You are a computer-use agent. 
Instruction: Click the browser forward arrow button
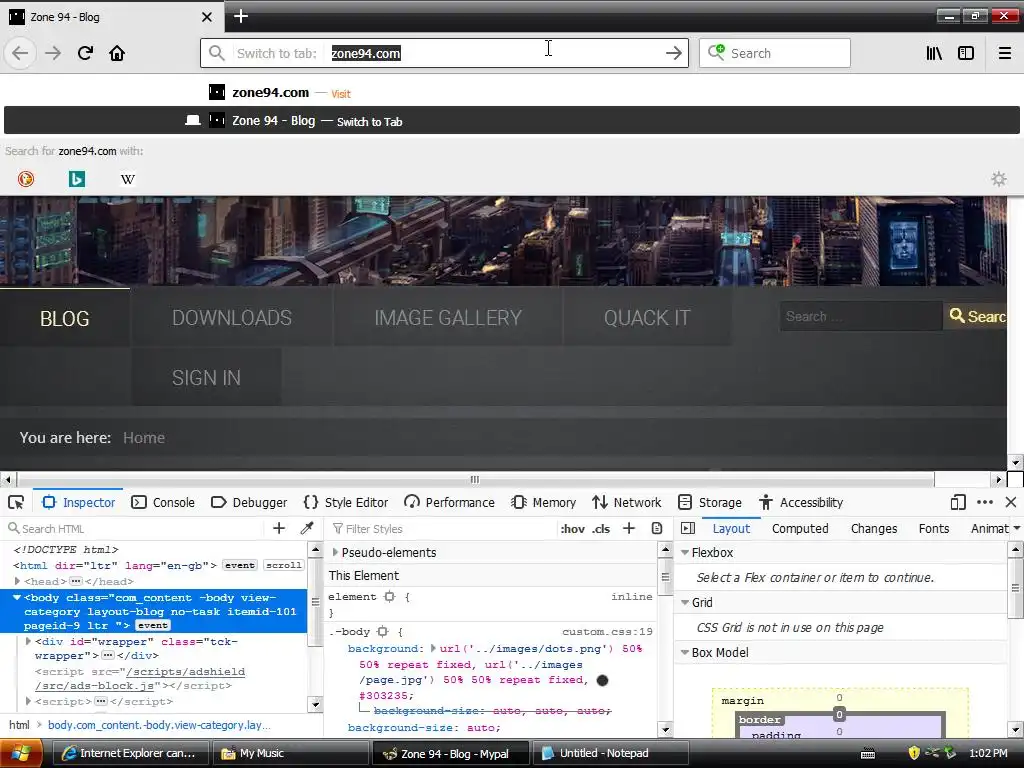[x=53, y=53]
